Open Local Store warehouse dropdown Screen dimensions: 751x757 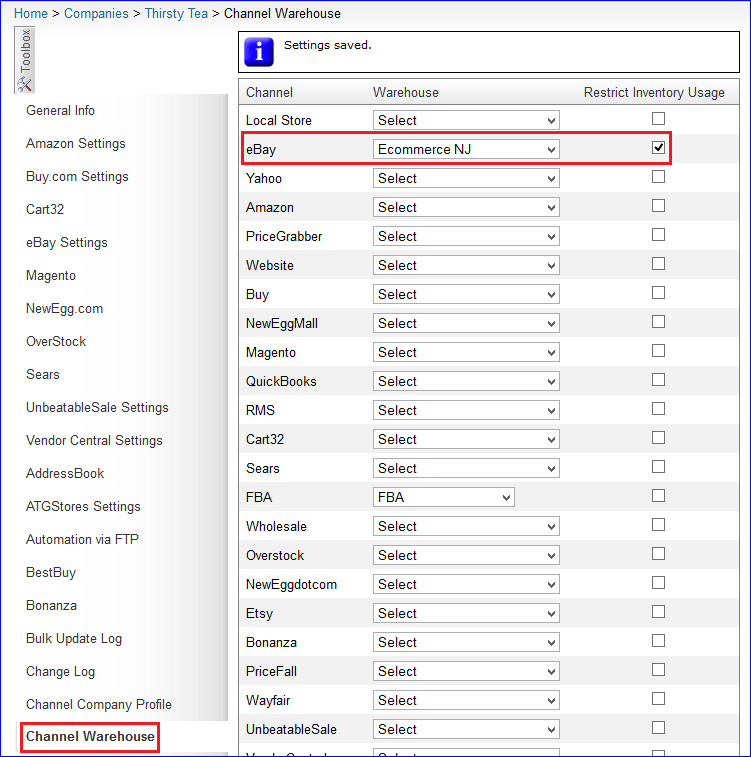click(x=466, y=120)
